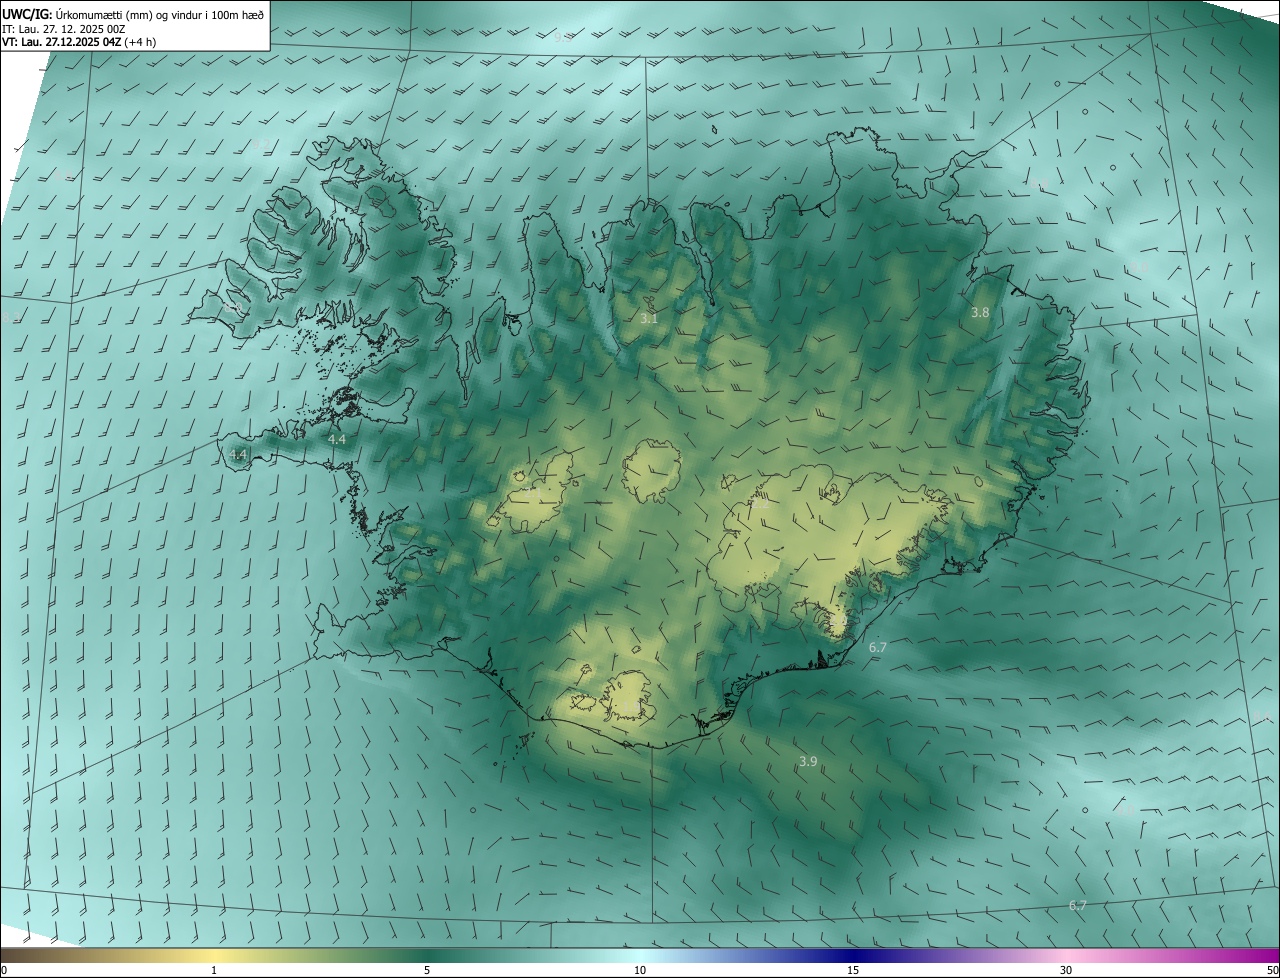Click the 6.7 label by the southeast coast
Image resolution: width=1280 pixels, height=978 pixels.
[x=878, y=648]
